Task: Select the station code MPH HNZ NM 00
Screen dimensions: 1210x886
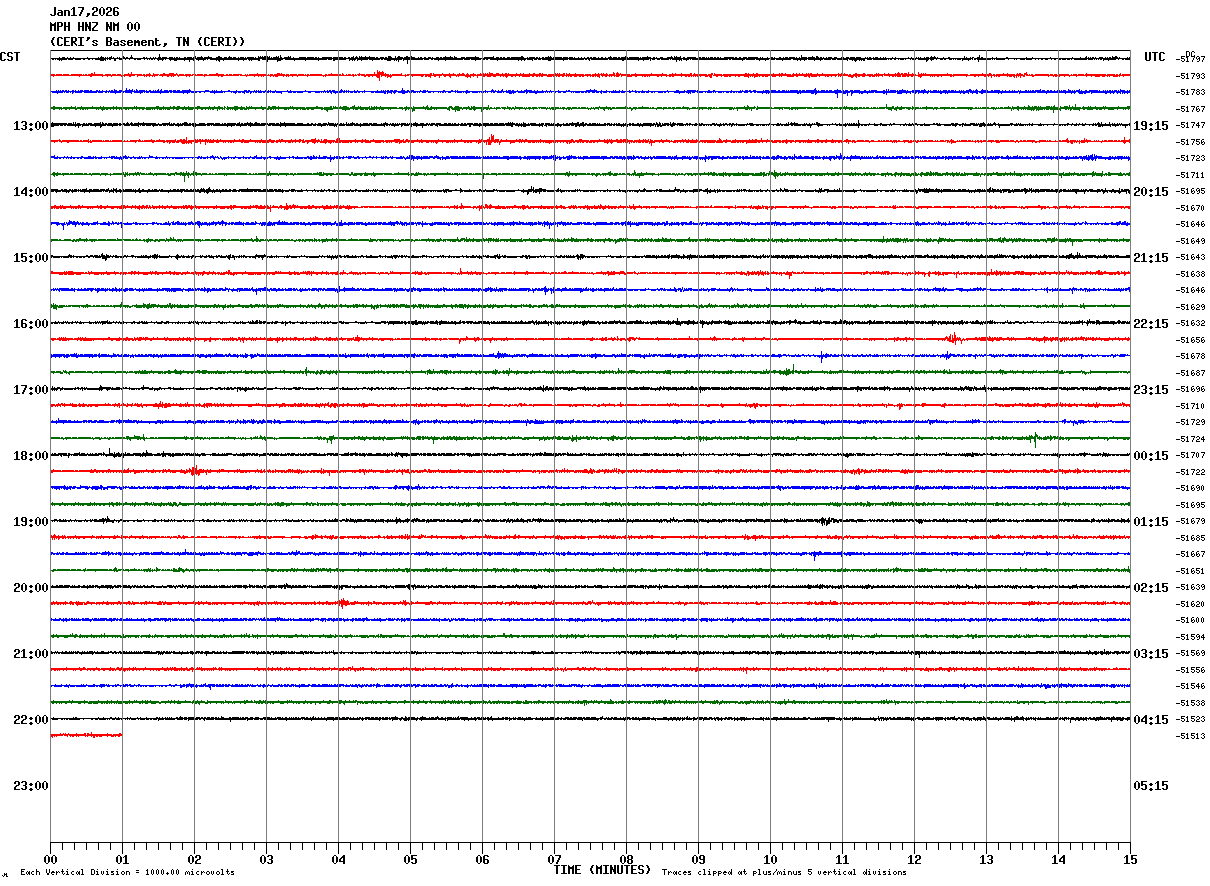Action: pyautogui.click(x=95, y=27)
